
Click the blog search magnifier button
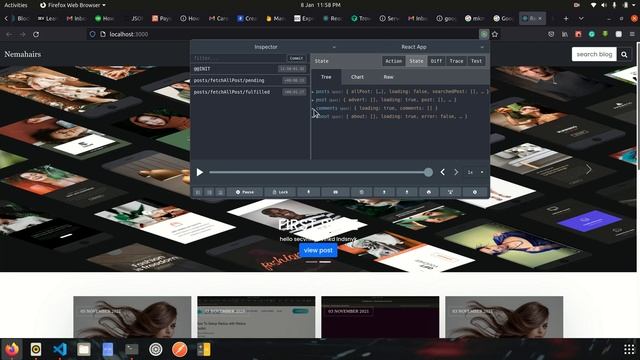[x=624, y=54]
